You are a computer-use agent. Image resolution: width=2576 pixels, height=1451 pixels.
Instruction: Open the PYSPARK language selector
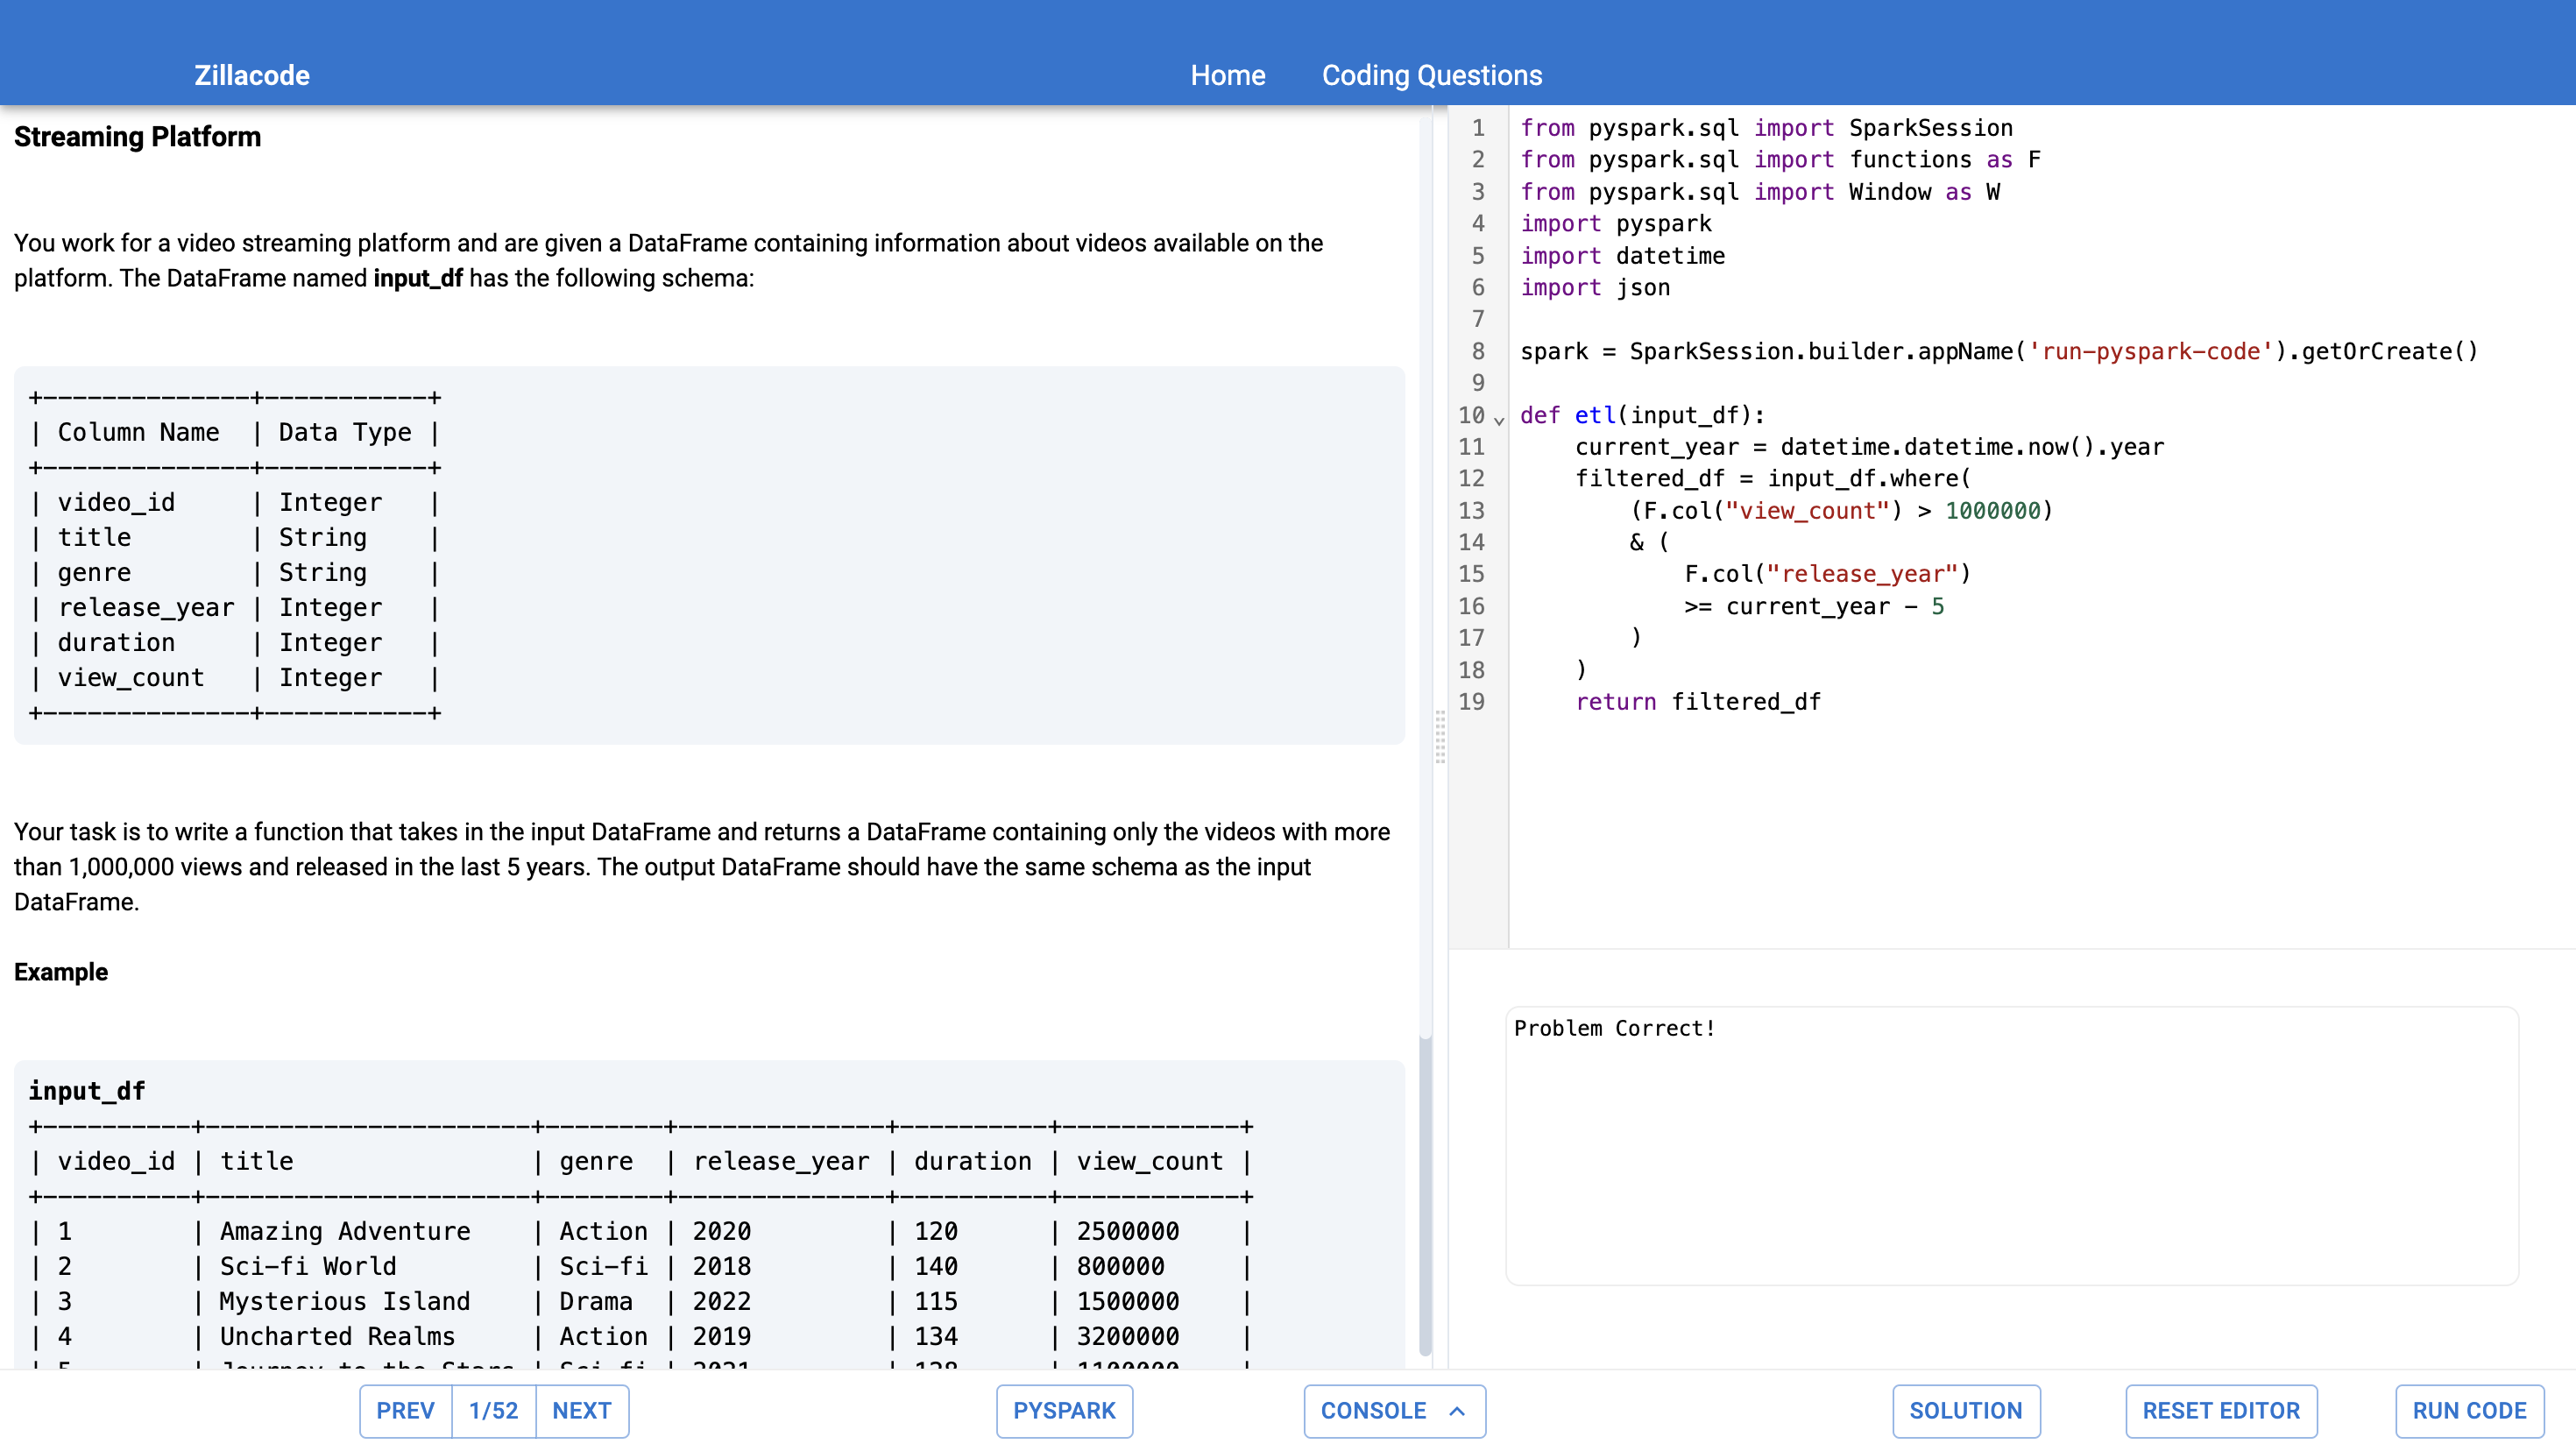(1063, 1410)
